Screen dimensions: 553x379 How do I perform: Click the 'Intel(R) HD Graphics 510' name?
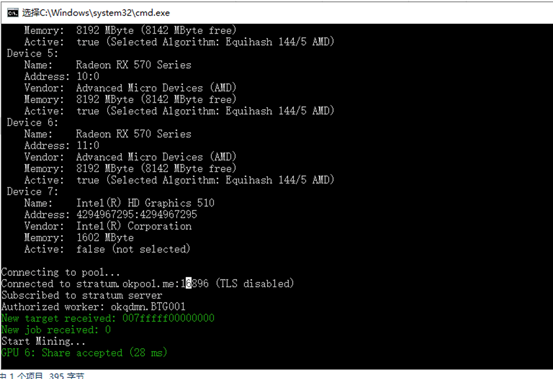(145, 203)
